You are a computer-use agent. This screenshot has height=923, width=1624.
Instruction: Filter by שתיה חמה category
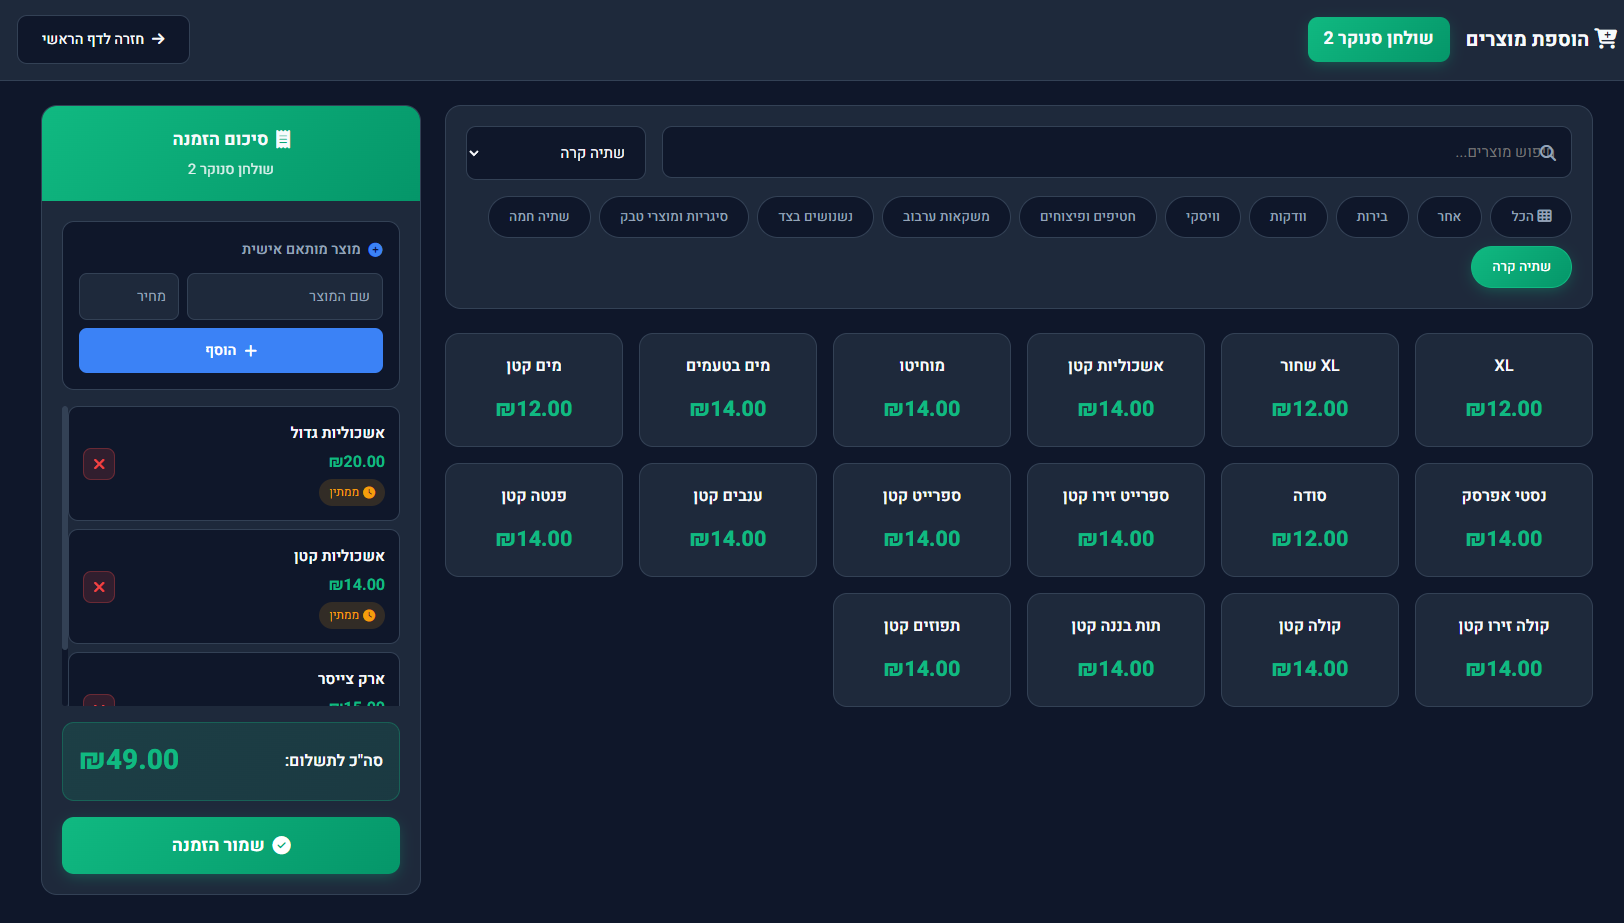[539, 217]
